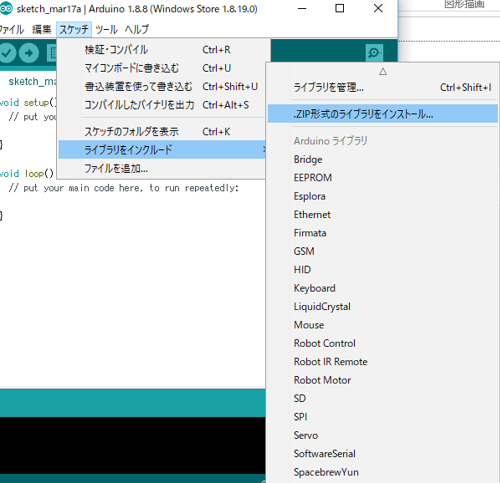500x483 pixels.
Task: Click the void setup() line in editor
Action: pyautogui.click(x=28, y=102)
